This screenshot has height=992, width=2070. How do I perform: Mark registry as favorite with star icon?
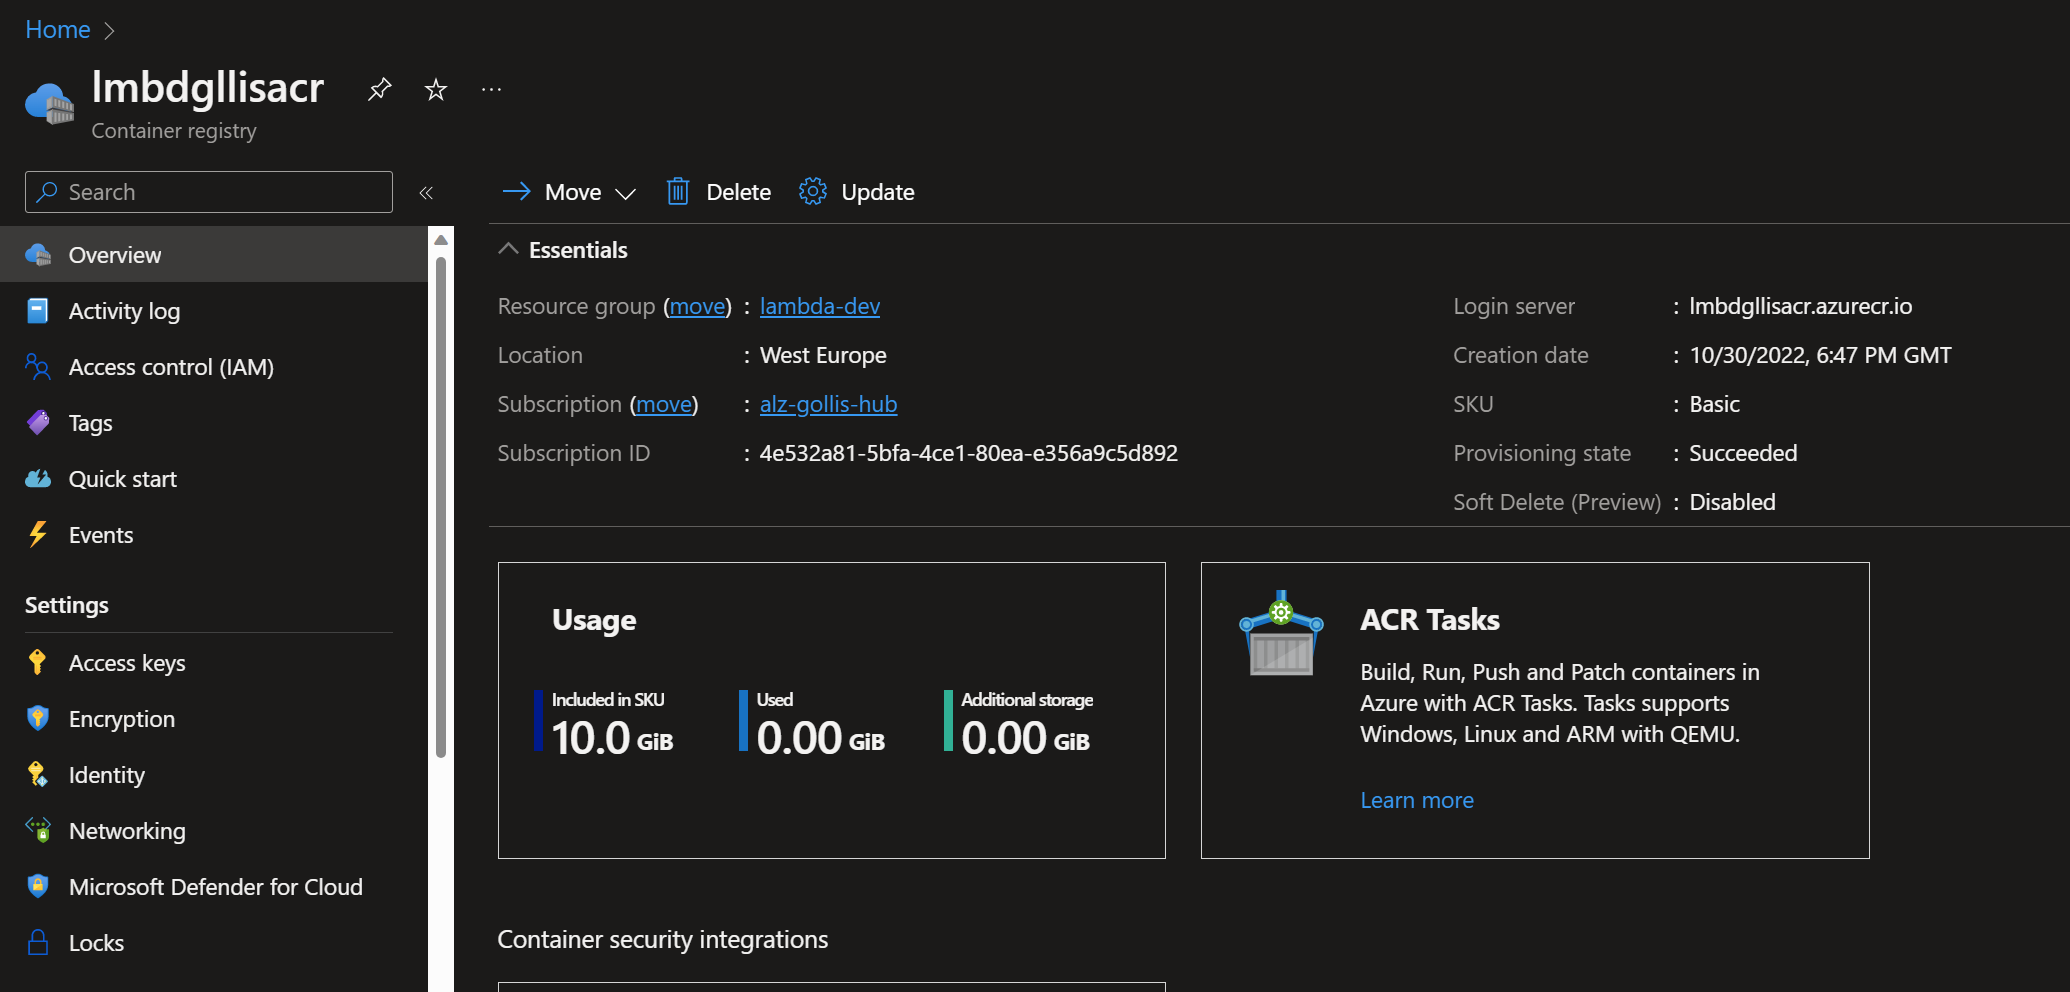[x=435, y=90]
